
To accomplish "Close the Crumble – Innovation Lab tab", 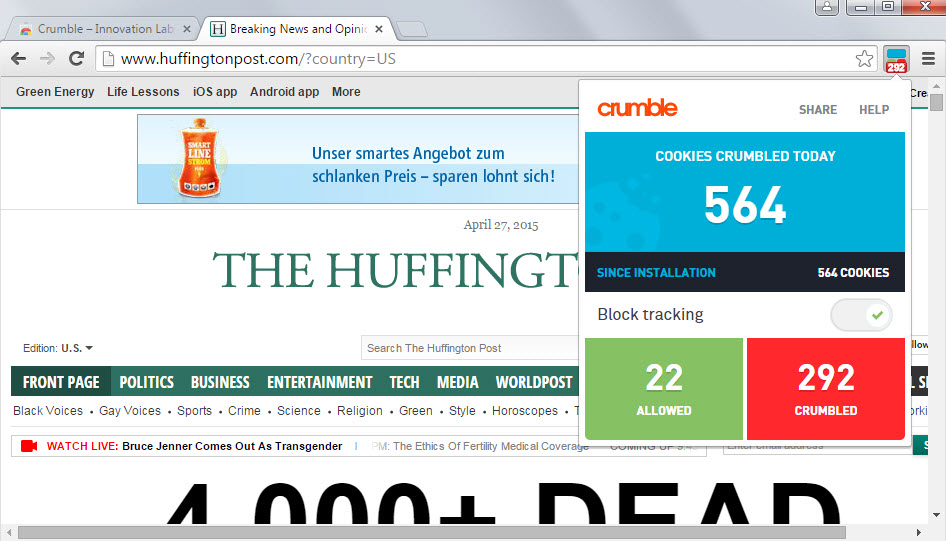I will pos(187,29).
